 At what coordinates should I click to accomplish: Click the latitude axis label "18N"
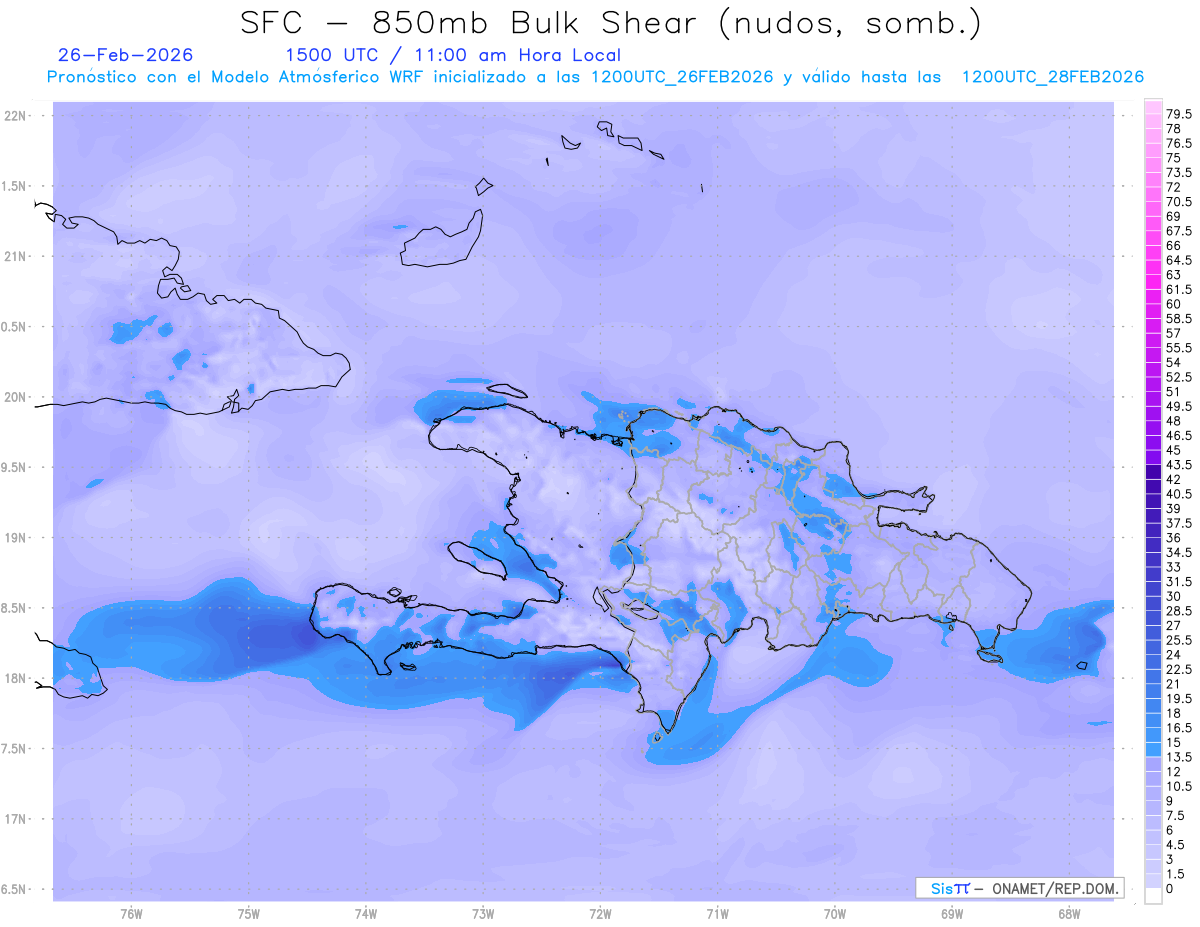[16, 678]
